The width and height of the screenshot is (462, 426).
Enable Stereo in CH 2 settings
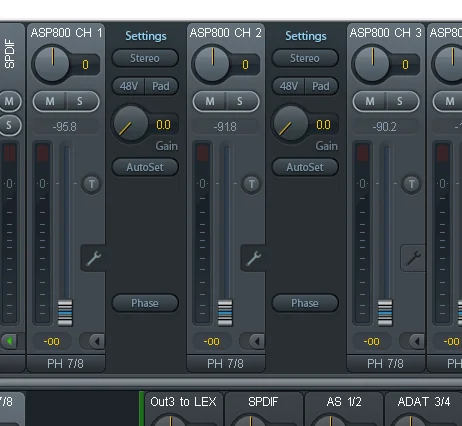305,58
